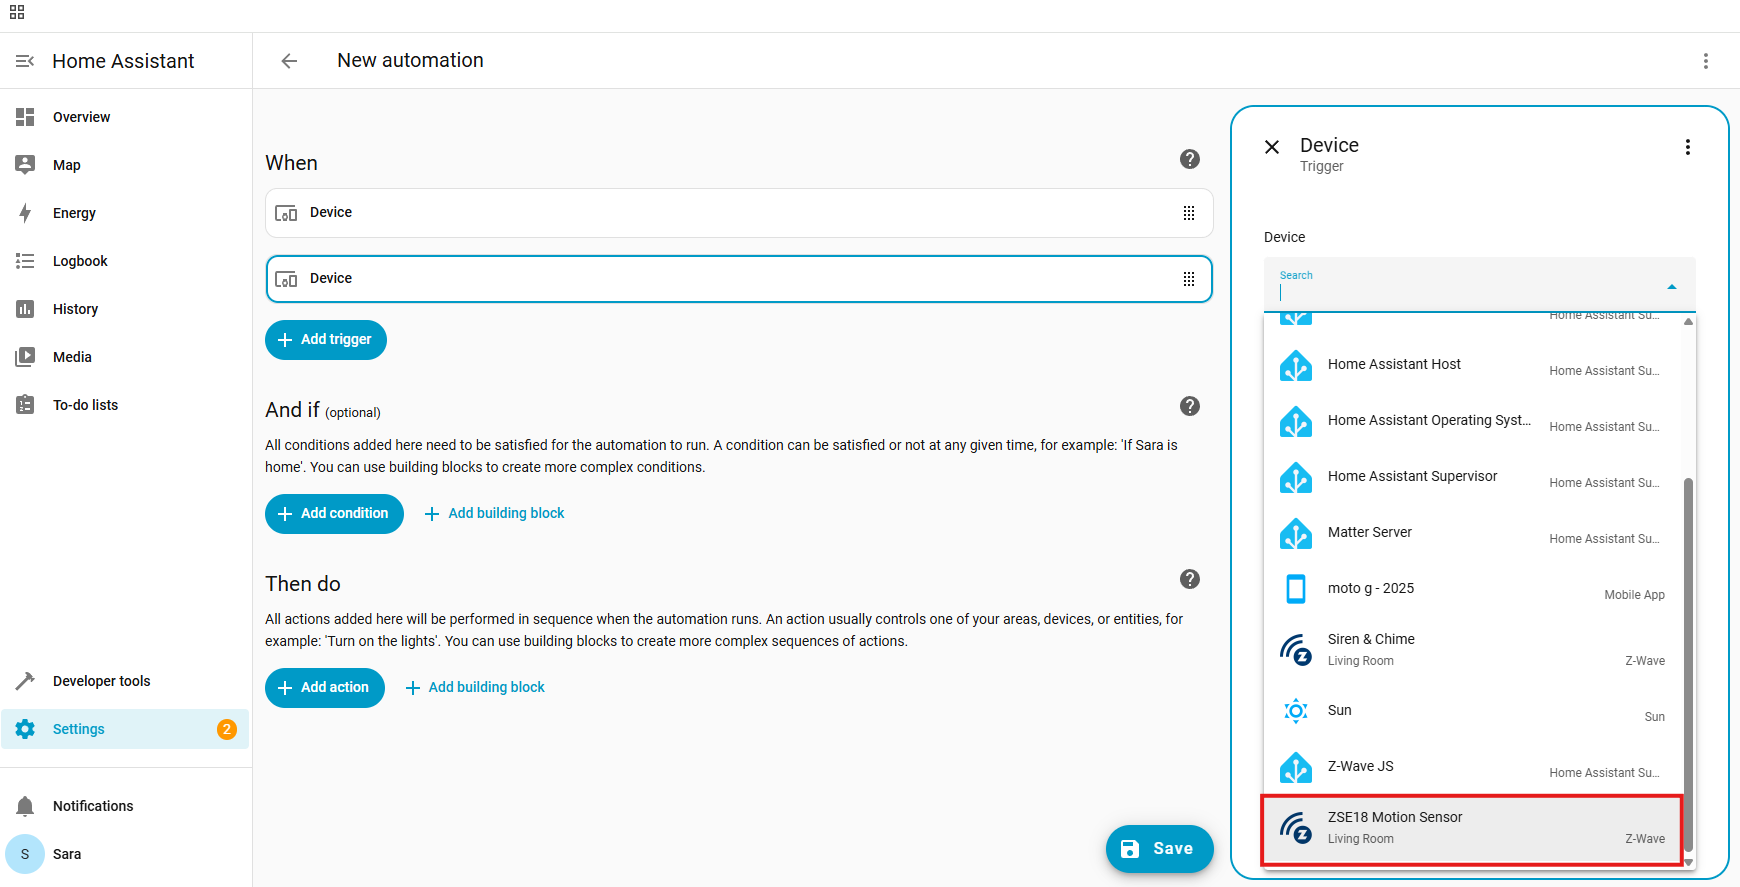Open the apps grid icon at top-left

point(17,13)
